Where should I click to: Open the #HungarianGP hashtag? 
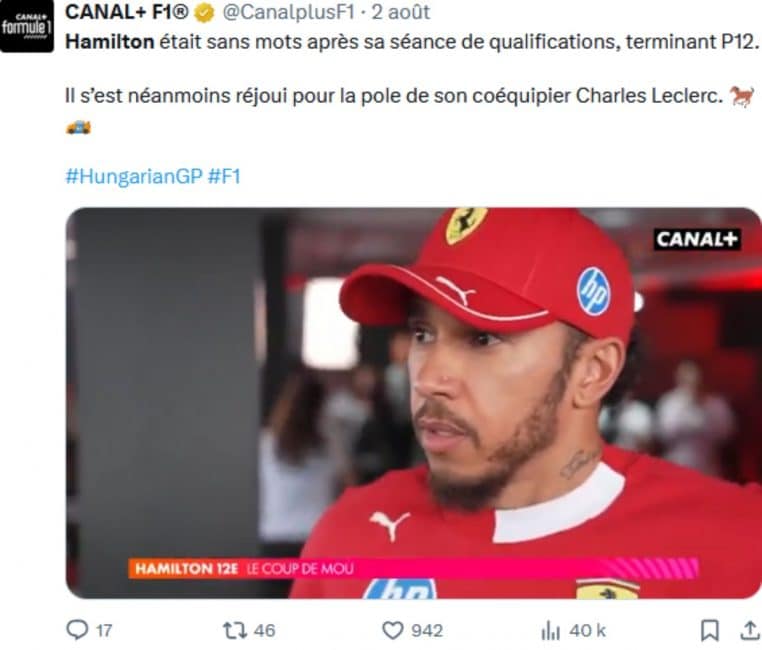(x=134, y=176)
